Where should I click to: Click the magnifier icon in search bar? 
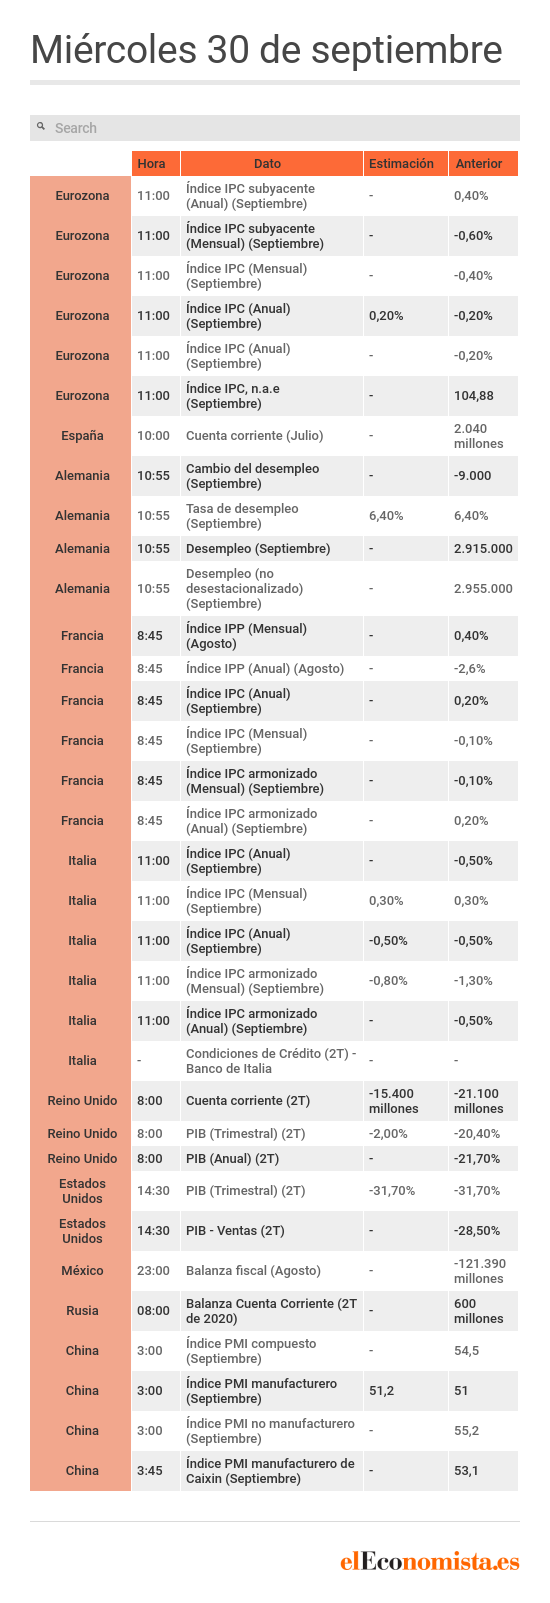click(41, 127)
